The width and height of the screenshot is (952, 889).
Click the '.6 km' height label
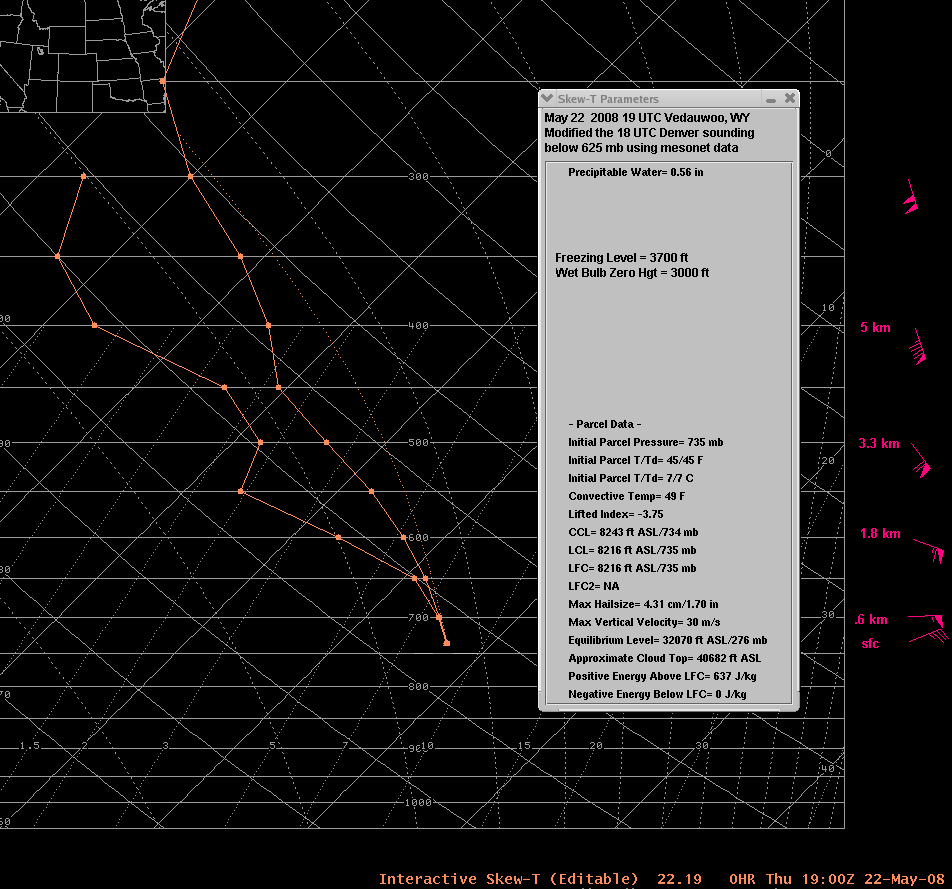click(871, 619)
